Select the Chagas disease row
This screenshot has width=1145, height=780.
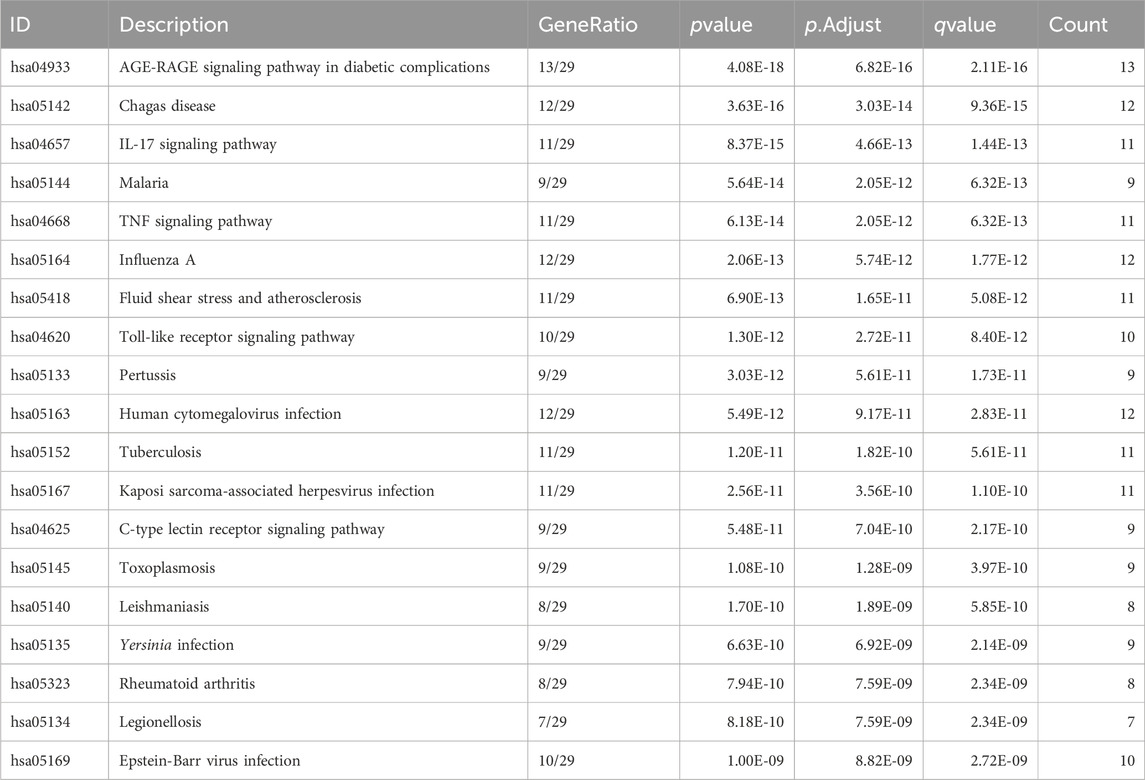tap(167, 106)
